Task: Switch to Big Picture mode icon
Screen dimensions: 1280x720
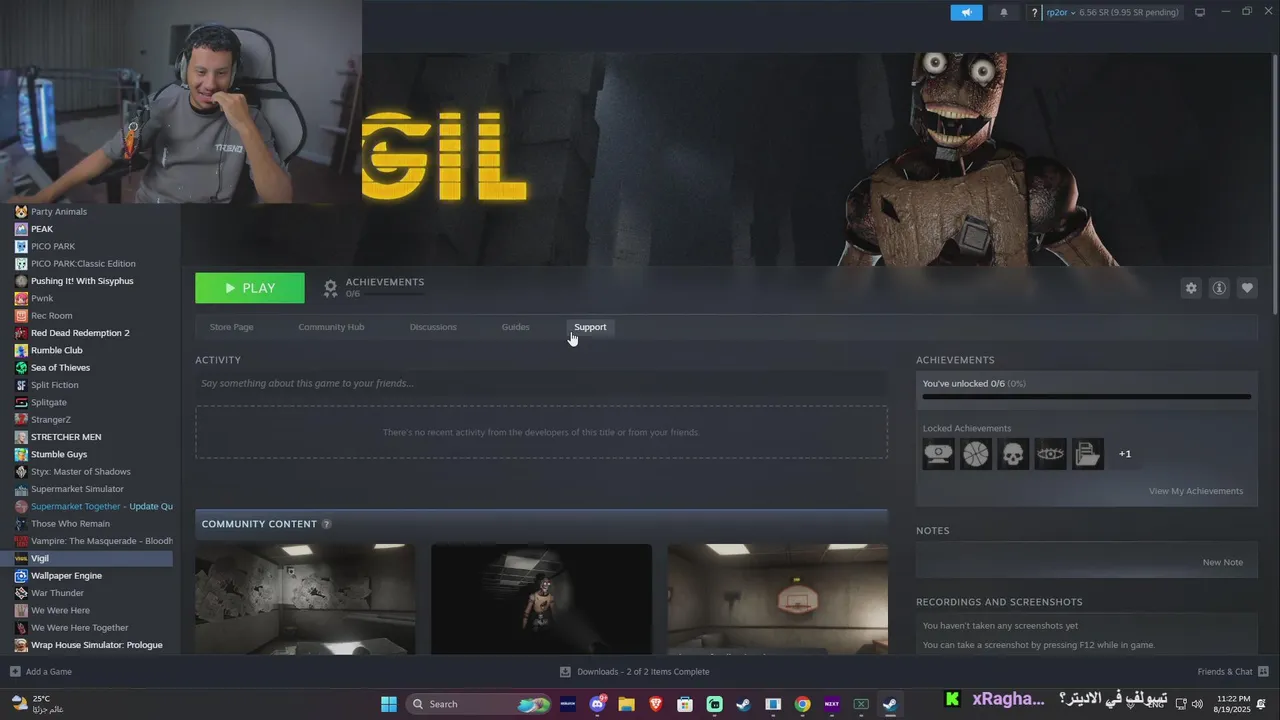Action: coord(1200,12)
